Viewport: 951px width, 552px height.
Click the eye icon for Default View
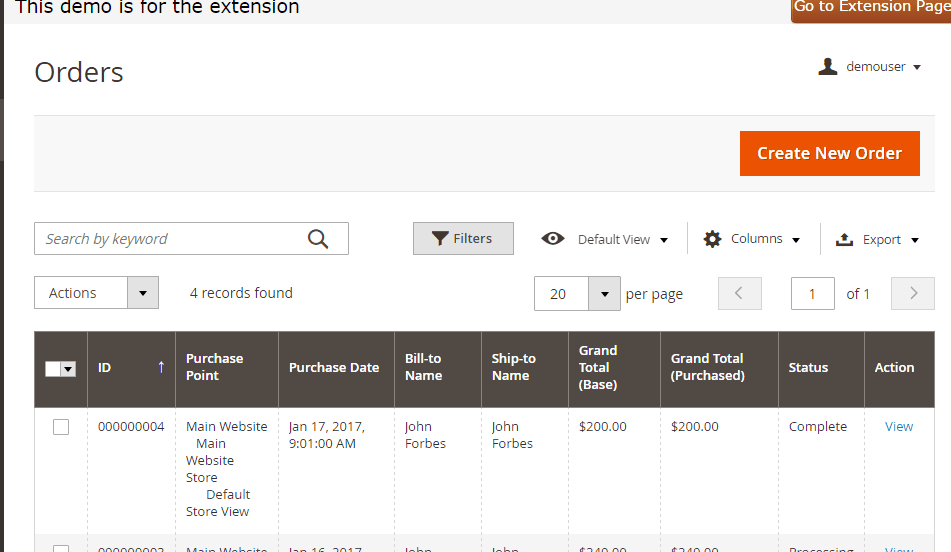[553, 239]
